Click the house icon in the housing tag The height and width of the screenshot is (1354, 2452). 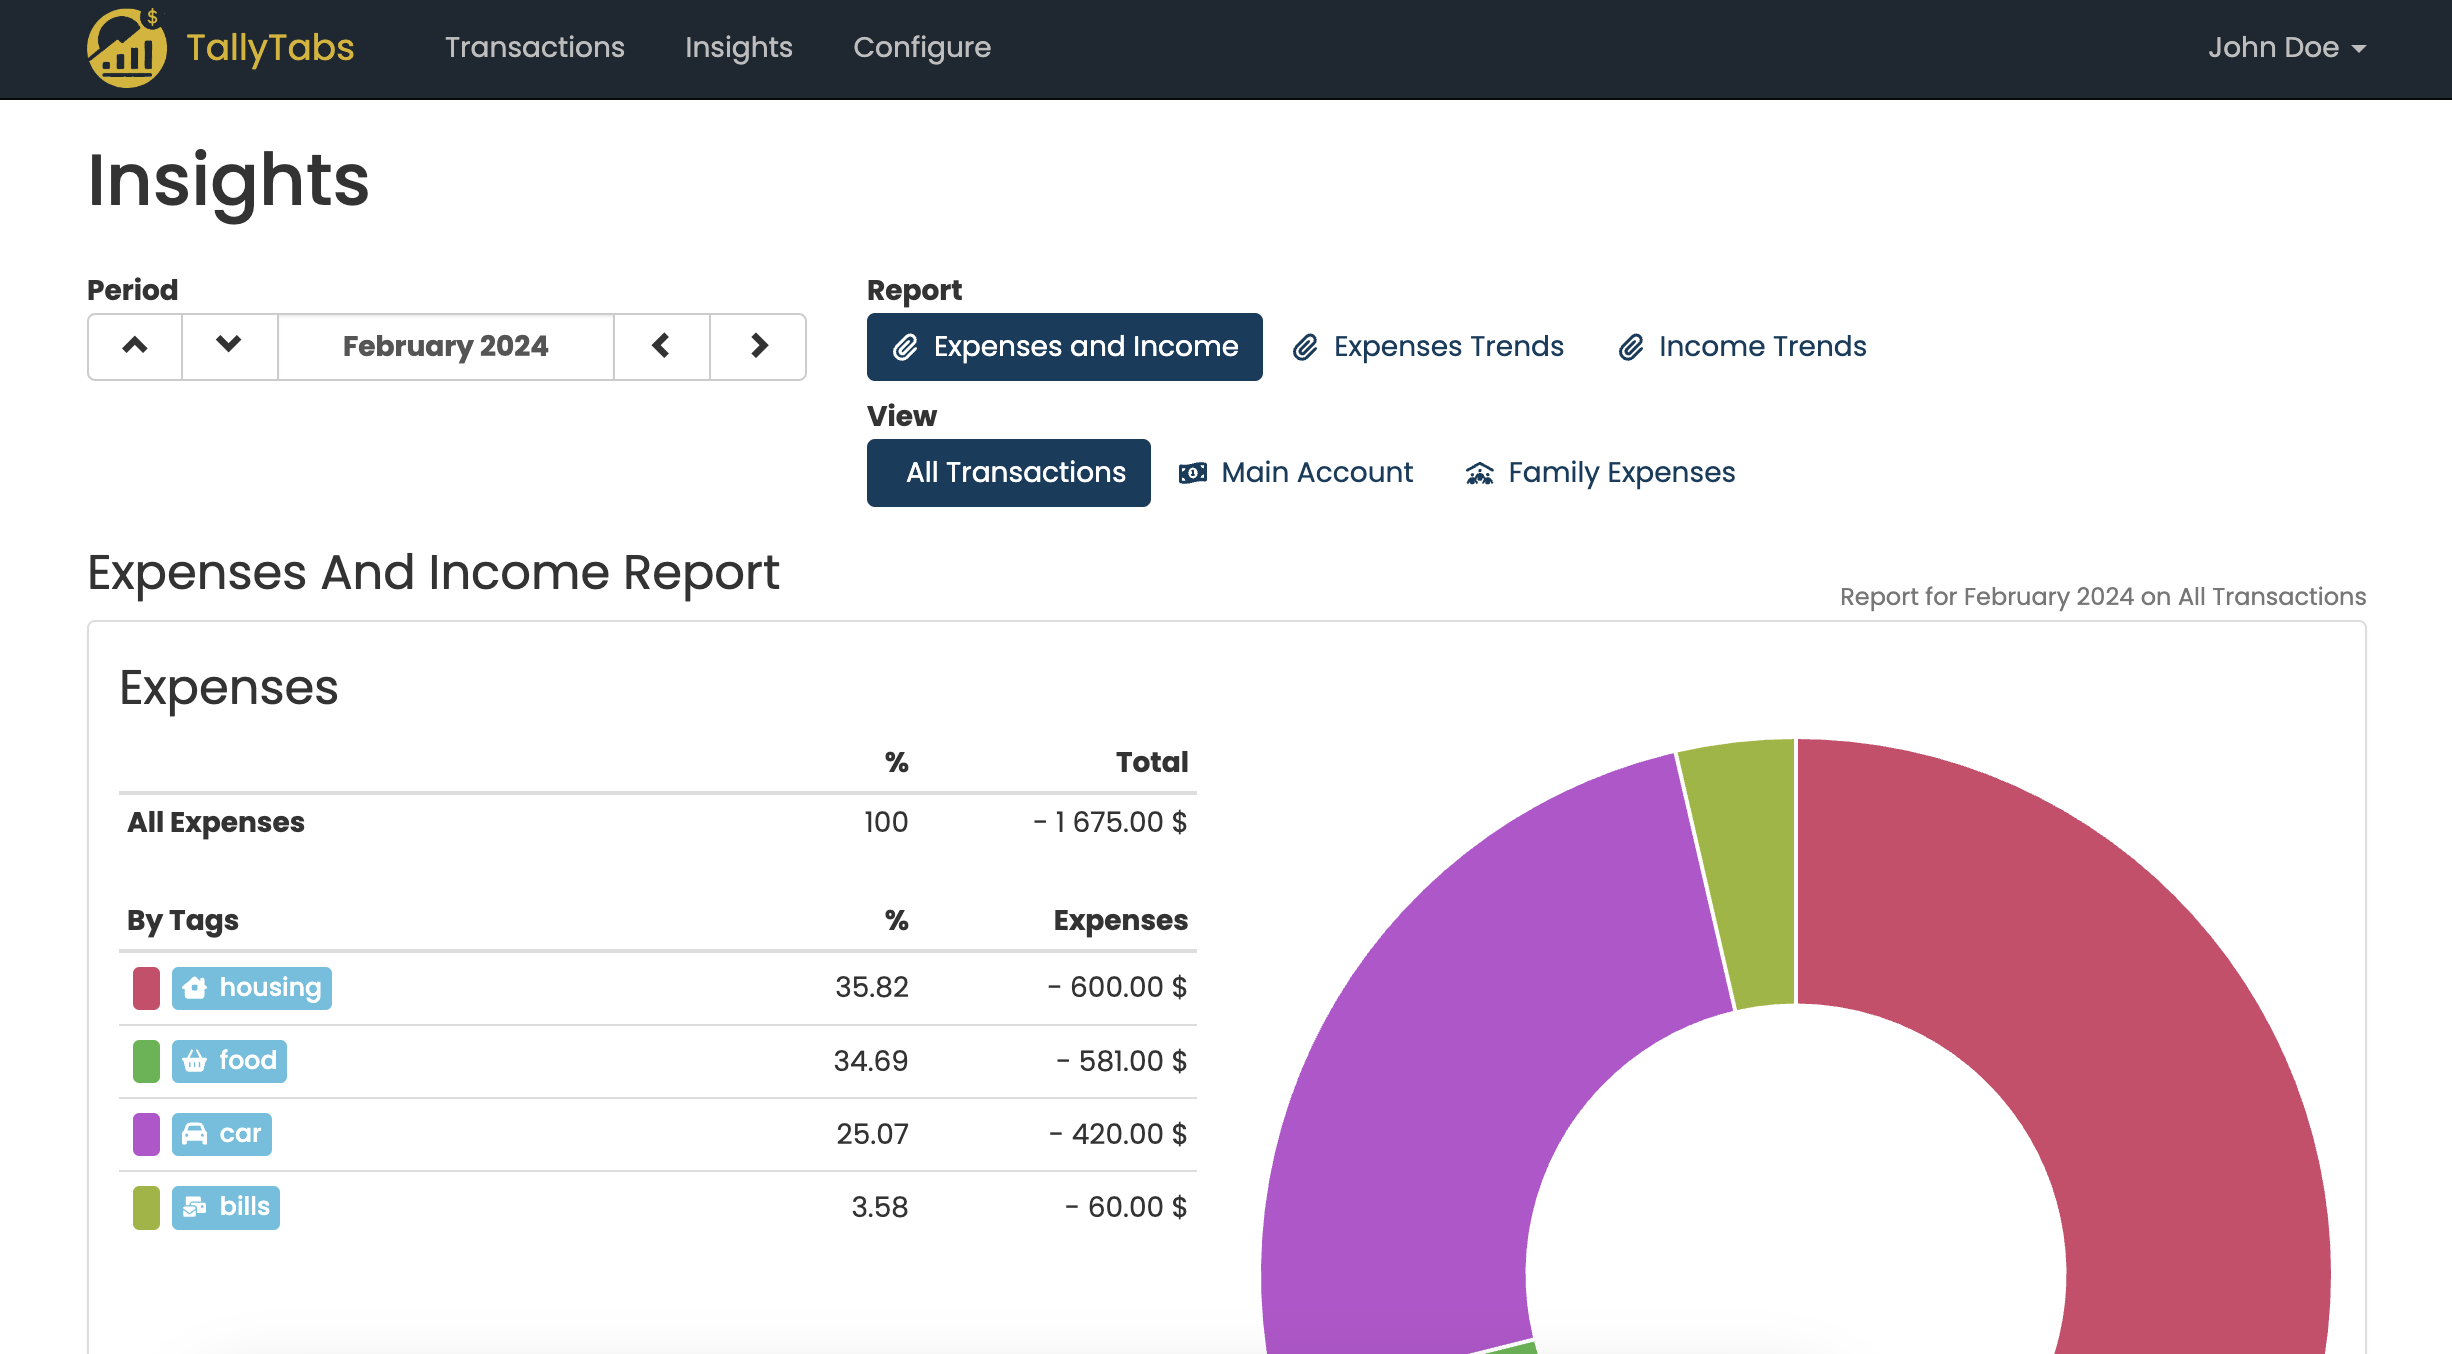tap(195, 988)
